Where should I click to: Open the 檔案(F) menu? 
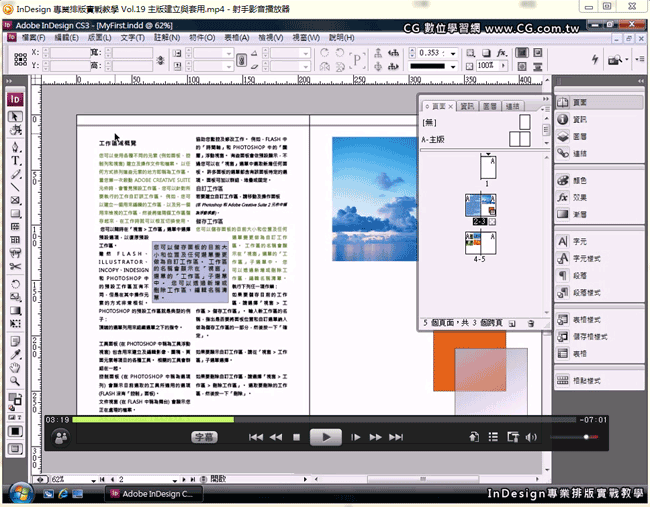[x=34, y=38]
